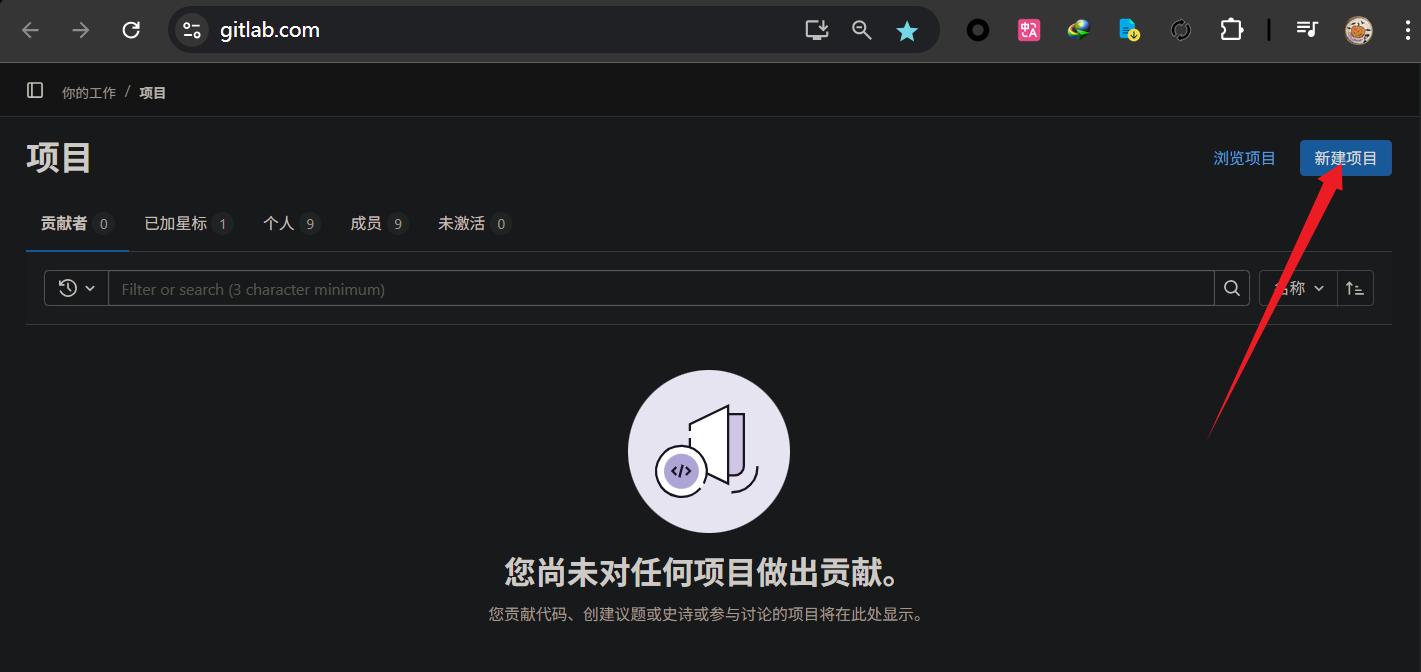Open the pink translate extension icon
1421x672 pixels.
tap(1029, 30)
